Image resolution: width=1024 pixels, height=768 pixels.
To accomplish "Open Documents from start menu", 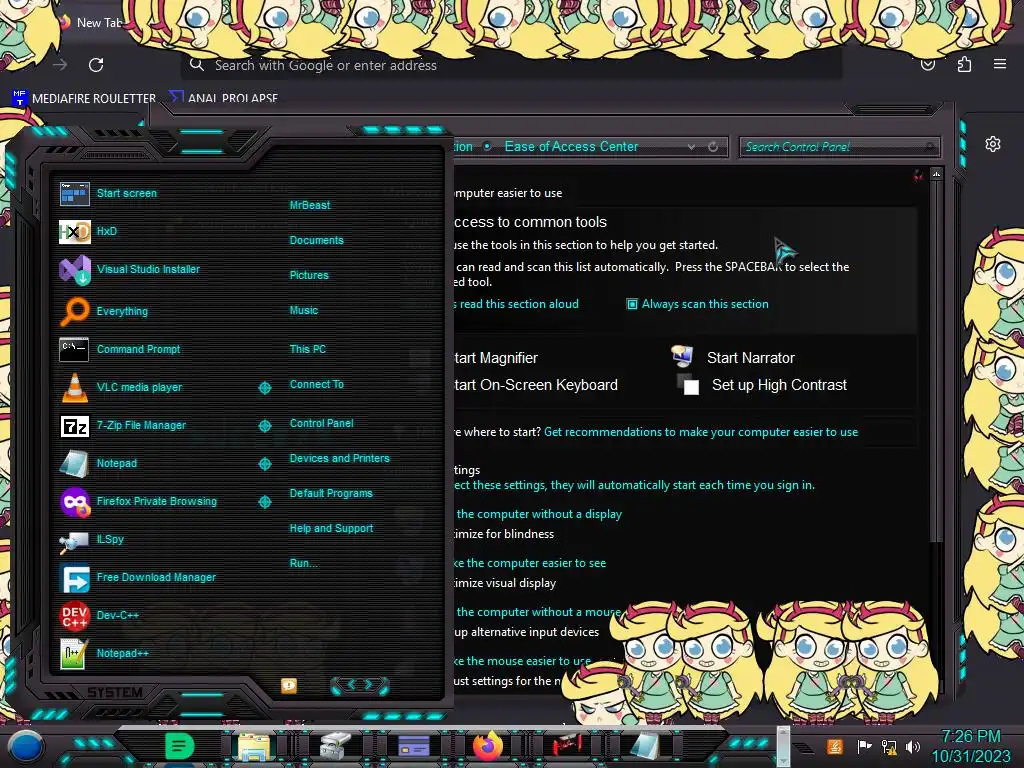I will (x=316, y=240).
